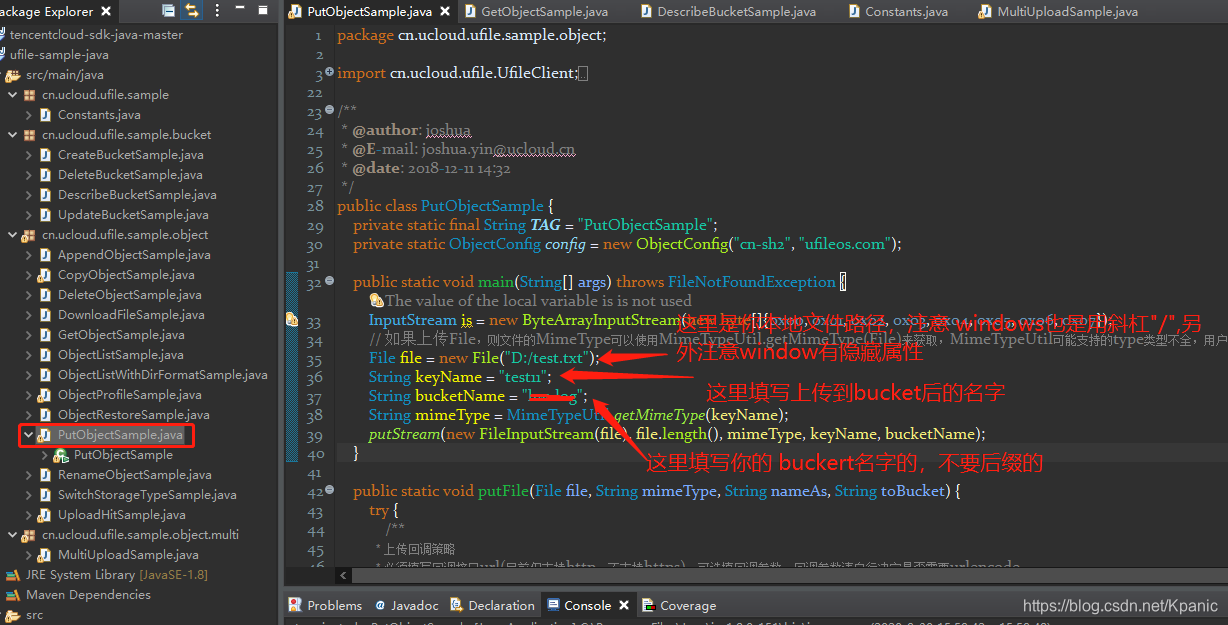Click the Java file icon beside DownloadFileSample.java

(45, 315)
